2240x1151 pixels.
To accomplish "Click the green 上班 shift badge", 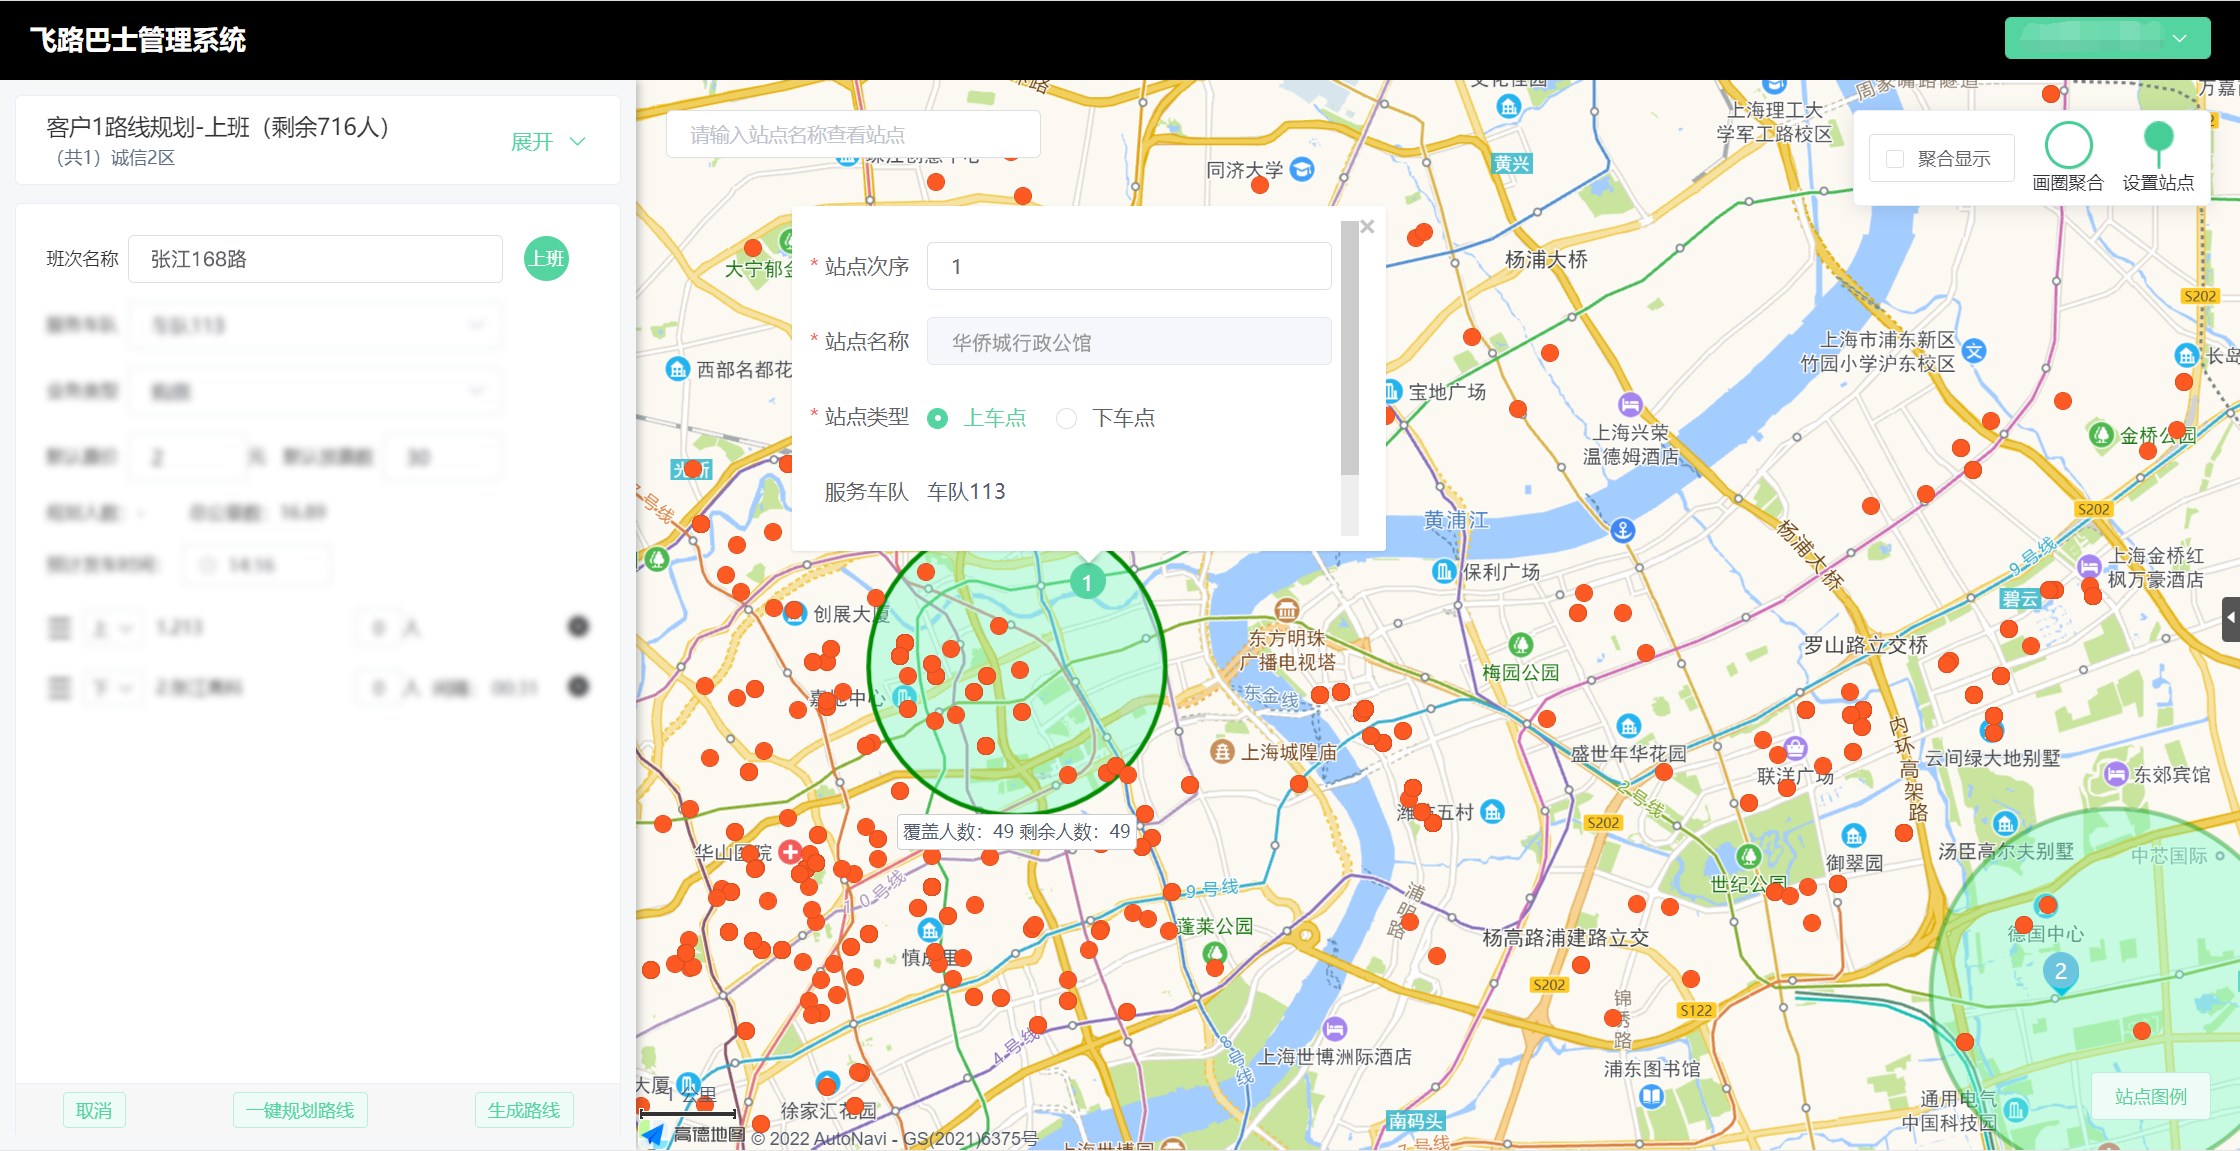I will pos(546,259).
